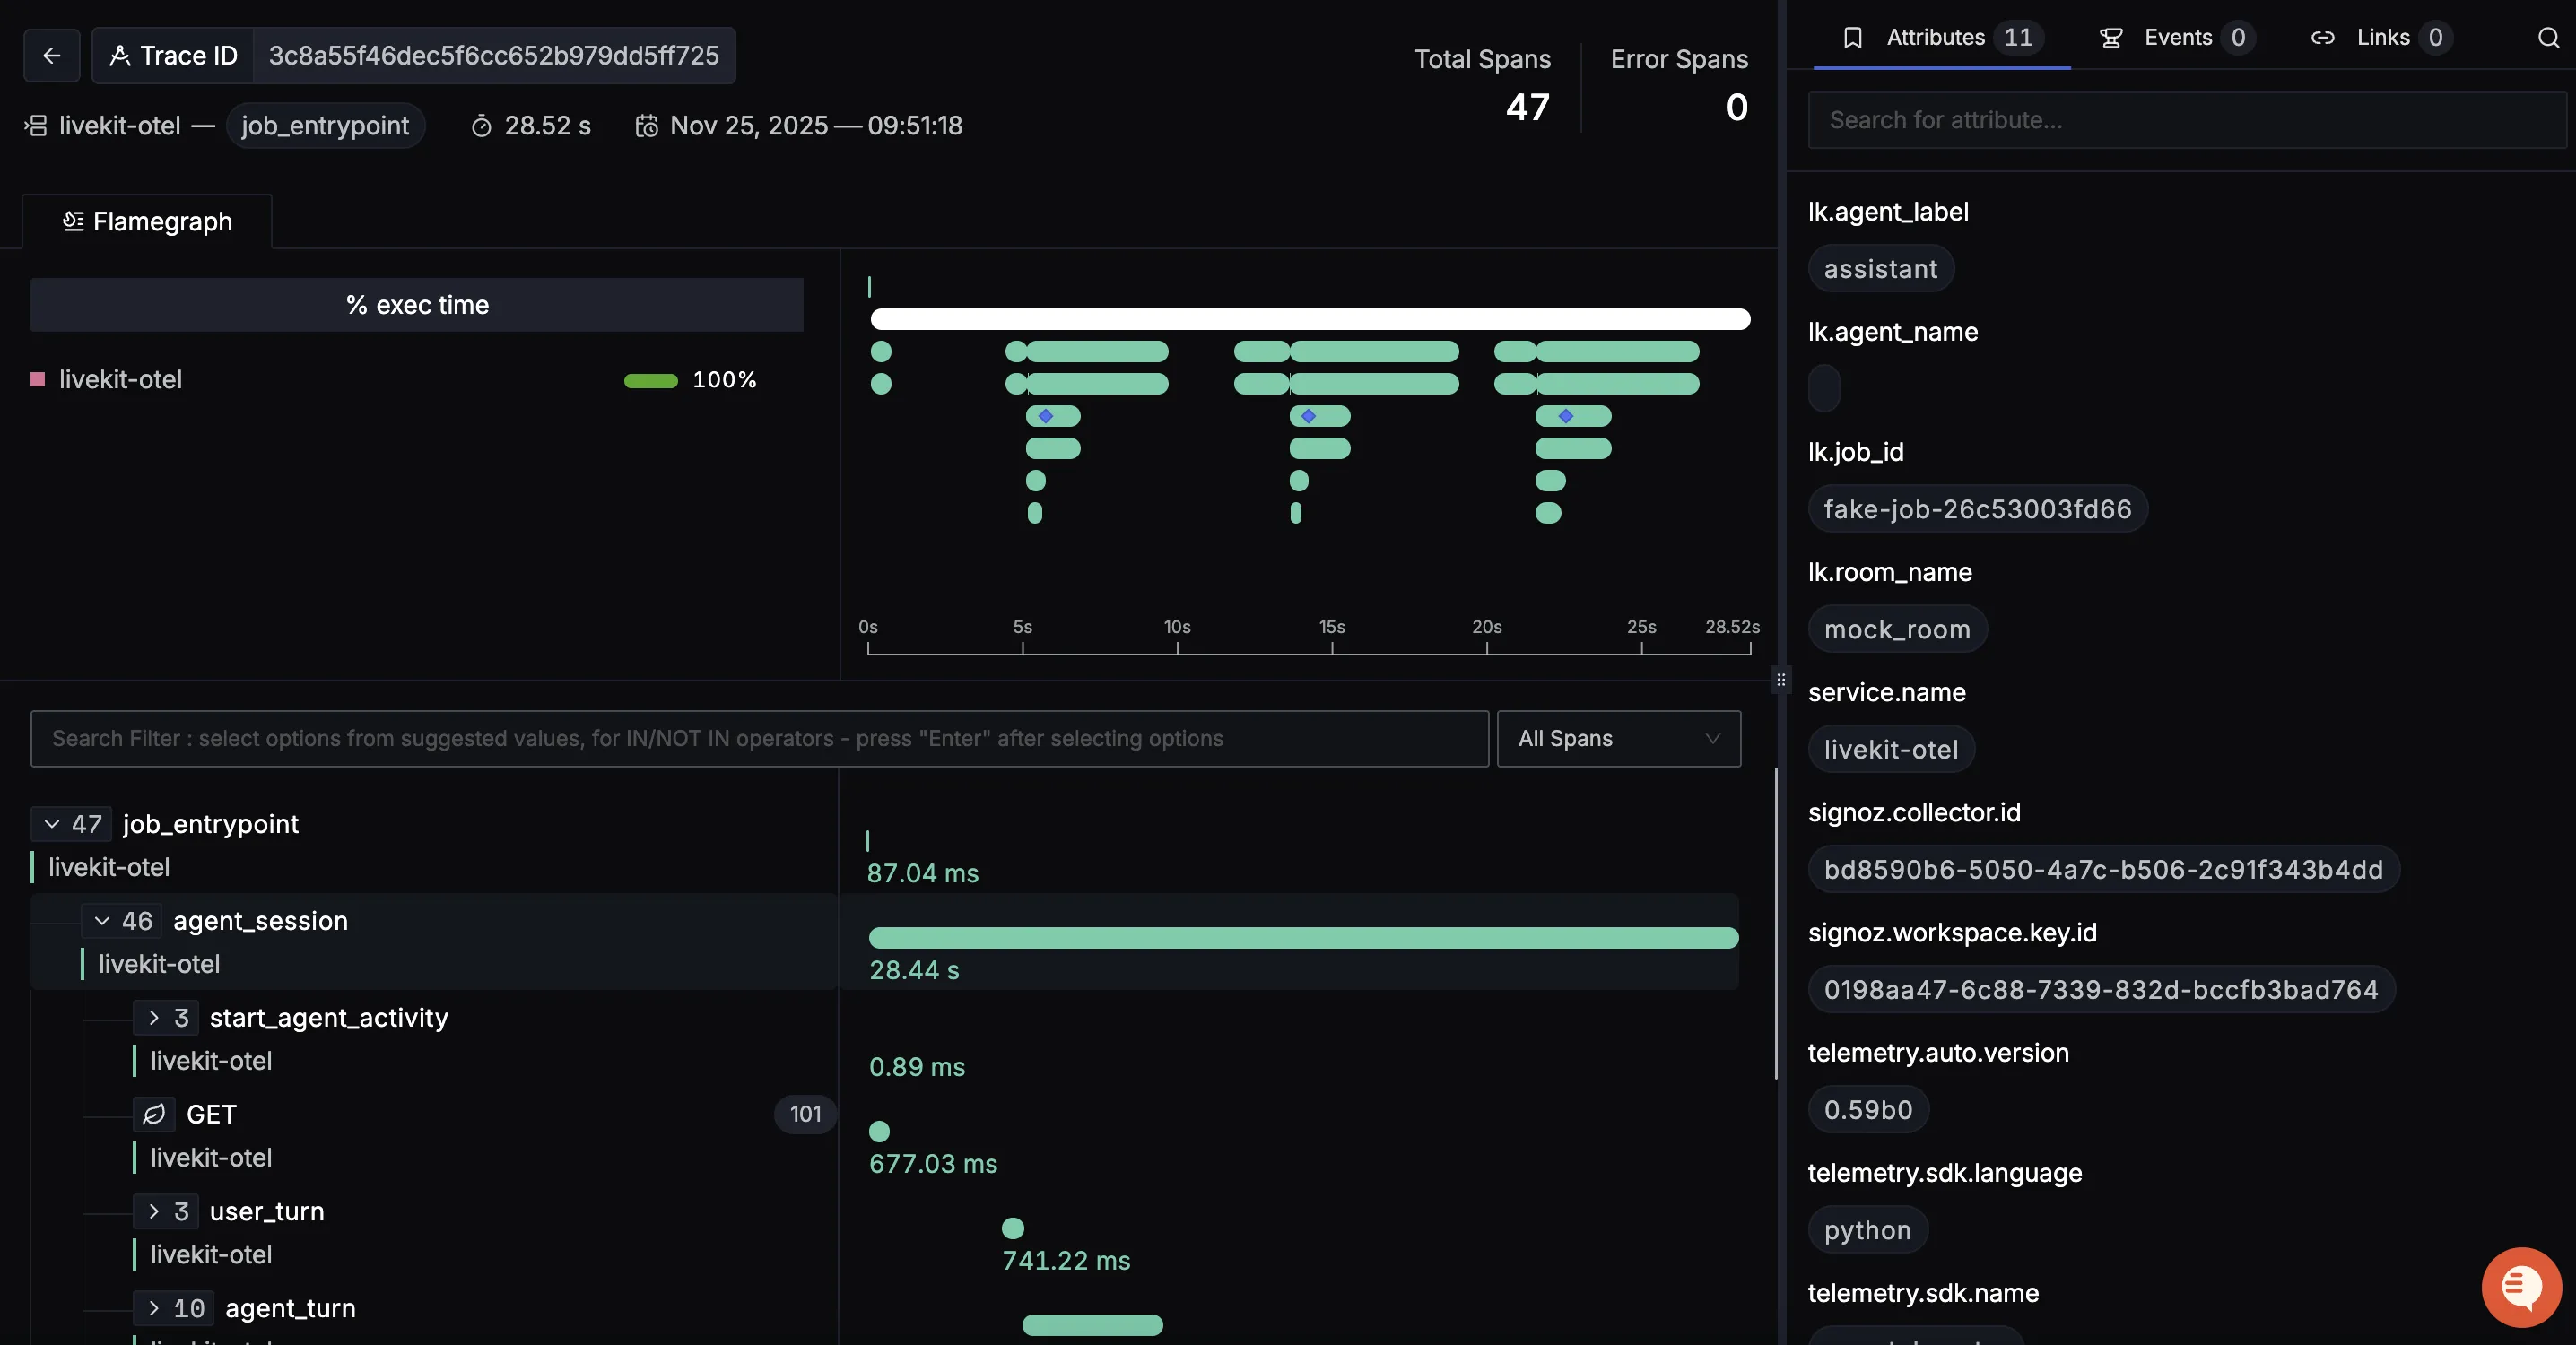Click the calendar icon beside Nov 25, 2025
This screenshot has height=1345, width=2576.
(646, 126)
